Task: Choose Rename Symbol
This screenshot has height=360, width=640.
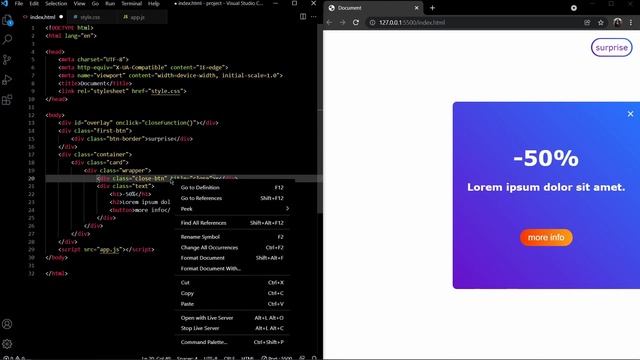Action: [232, 237]
